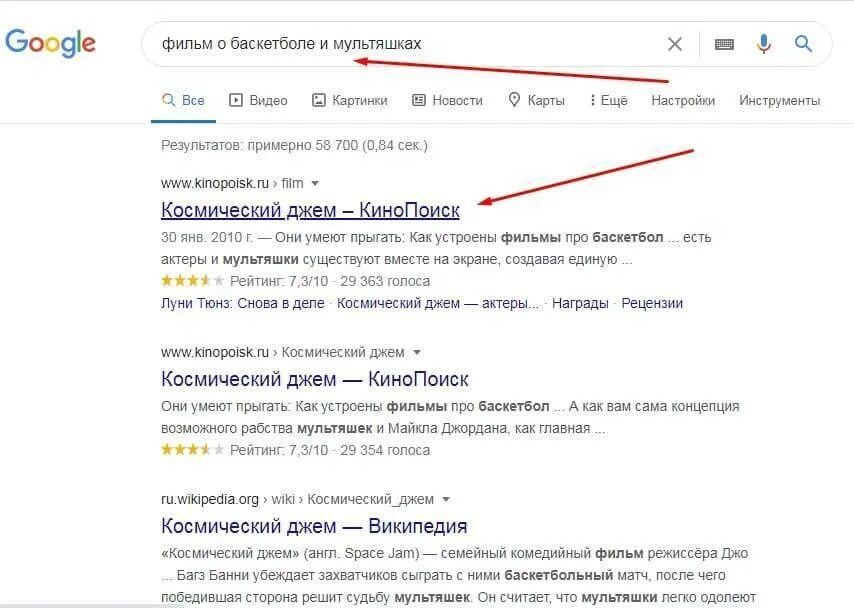Click the Карты location pin icon
The image size is (854, 608).
pyautogui.click(x=514, y=100)
